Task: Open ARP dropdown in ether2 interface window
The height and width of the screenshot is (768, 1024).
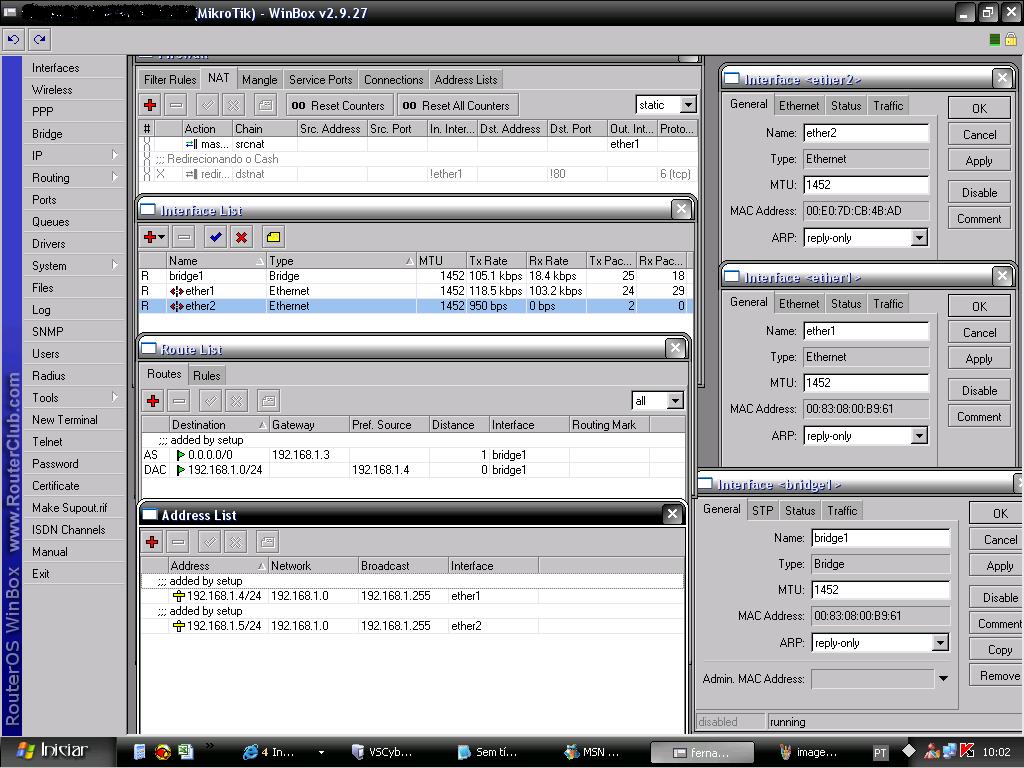Action: click(919, 238)
